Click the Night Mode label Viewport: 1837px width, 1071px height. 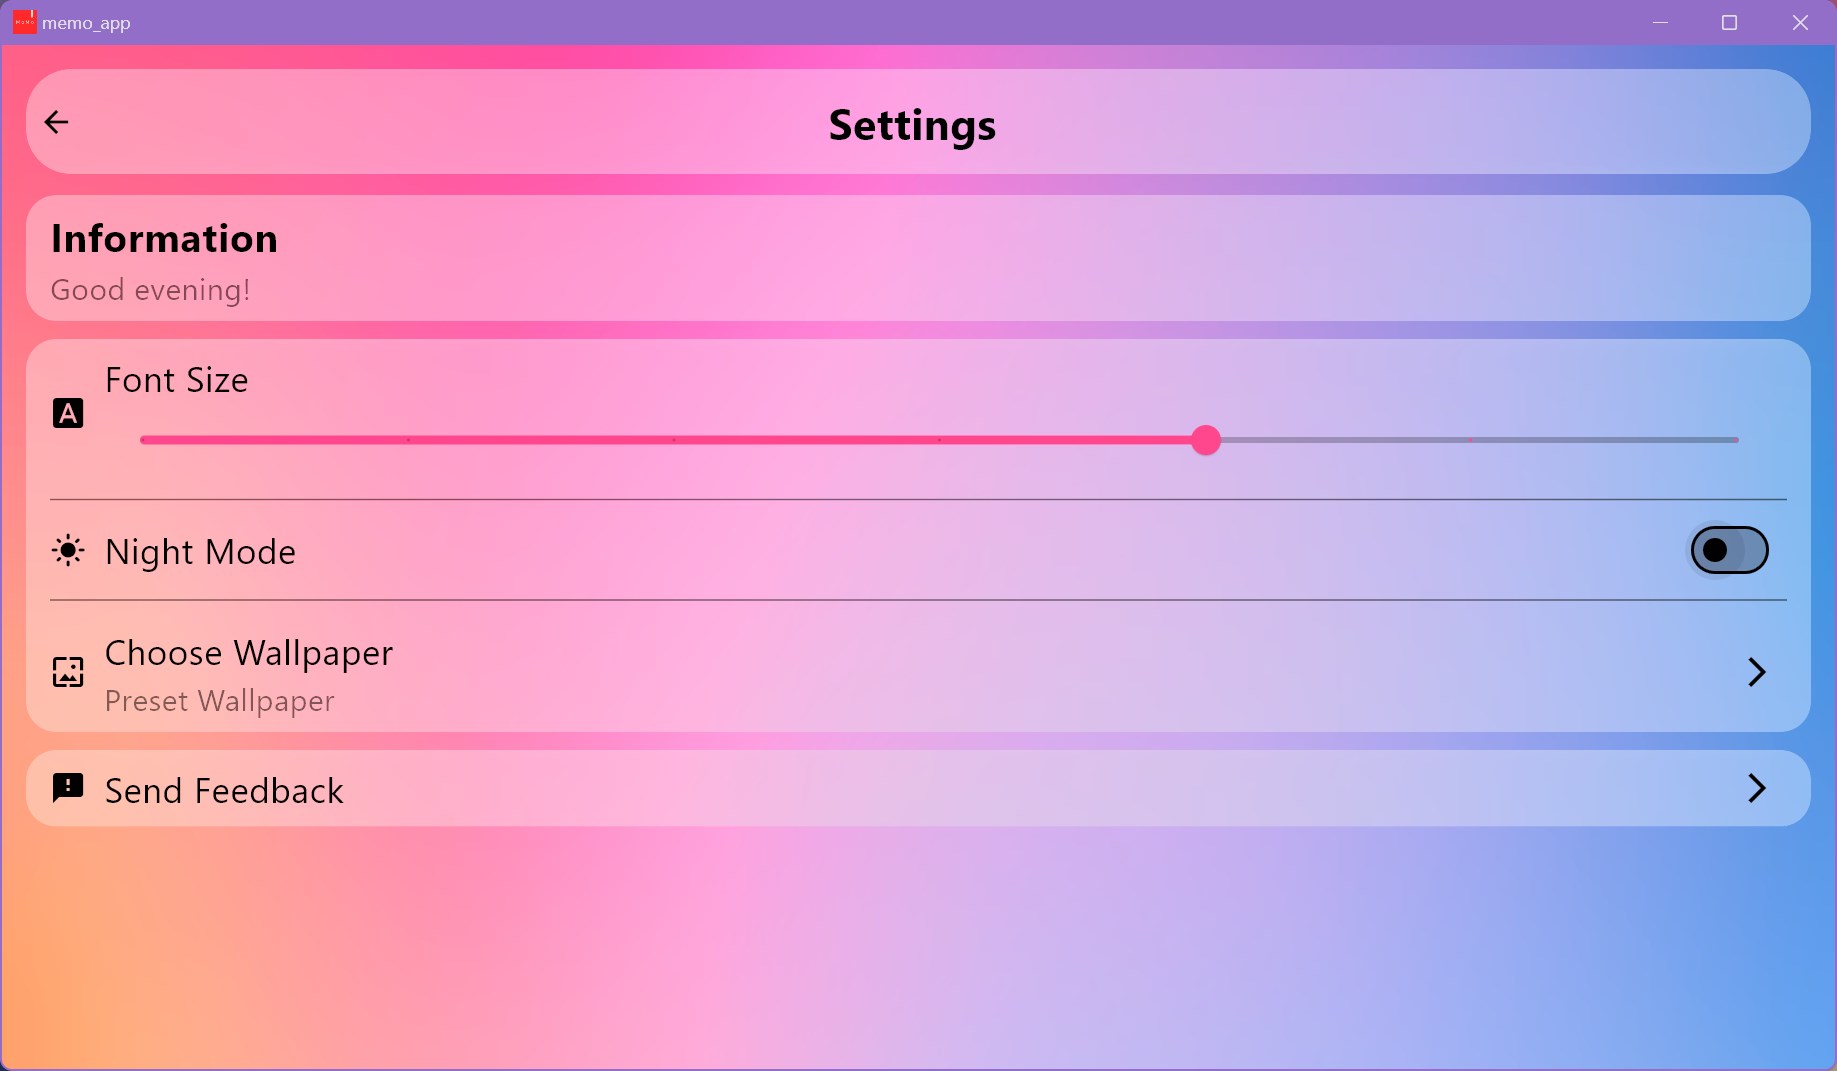tap(200, 552)
